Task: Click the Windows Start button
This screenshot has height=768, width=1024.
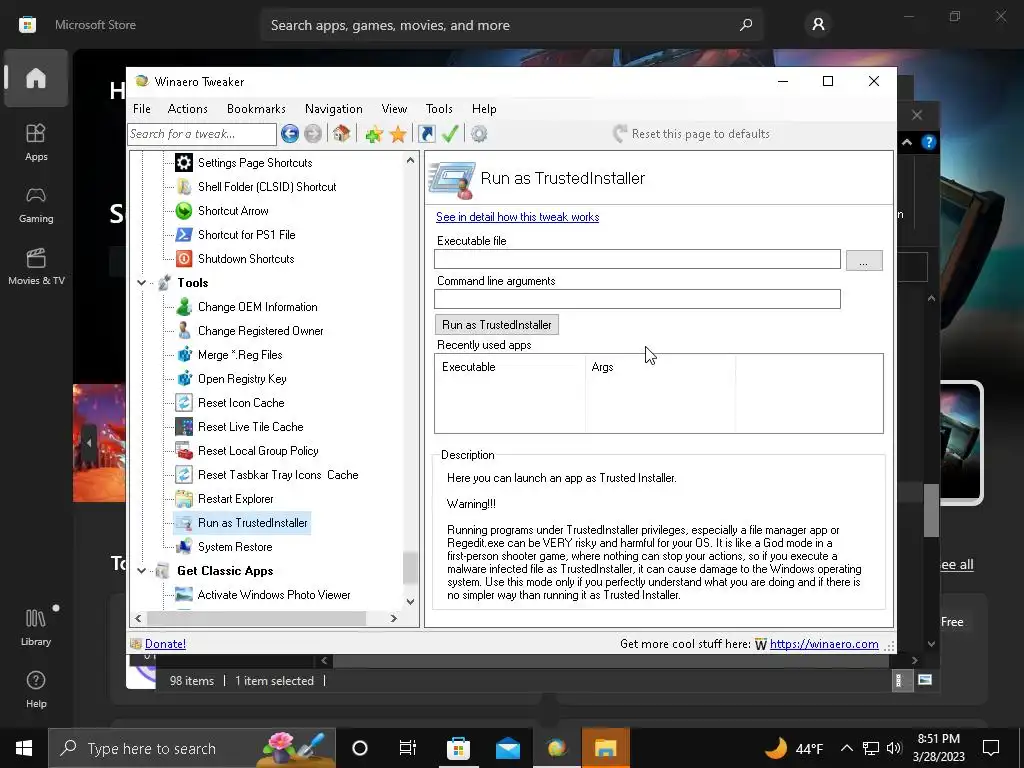Action: [24, 748]
